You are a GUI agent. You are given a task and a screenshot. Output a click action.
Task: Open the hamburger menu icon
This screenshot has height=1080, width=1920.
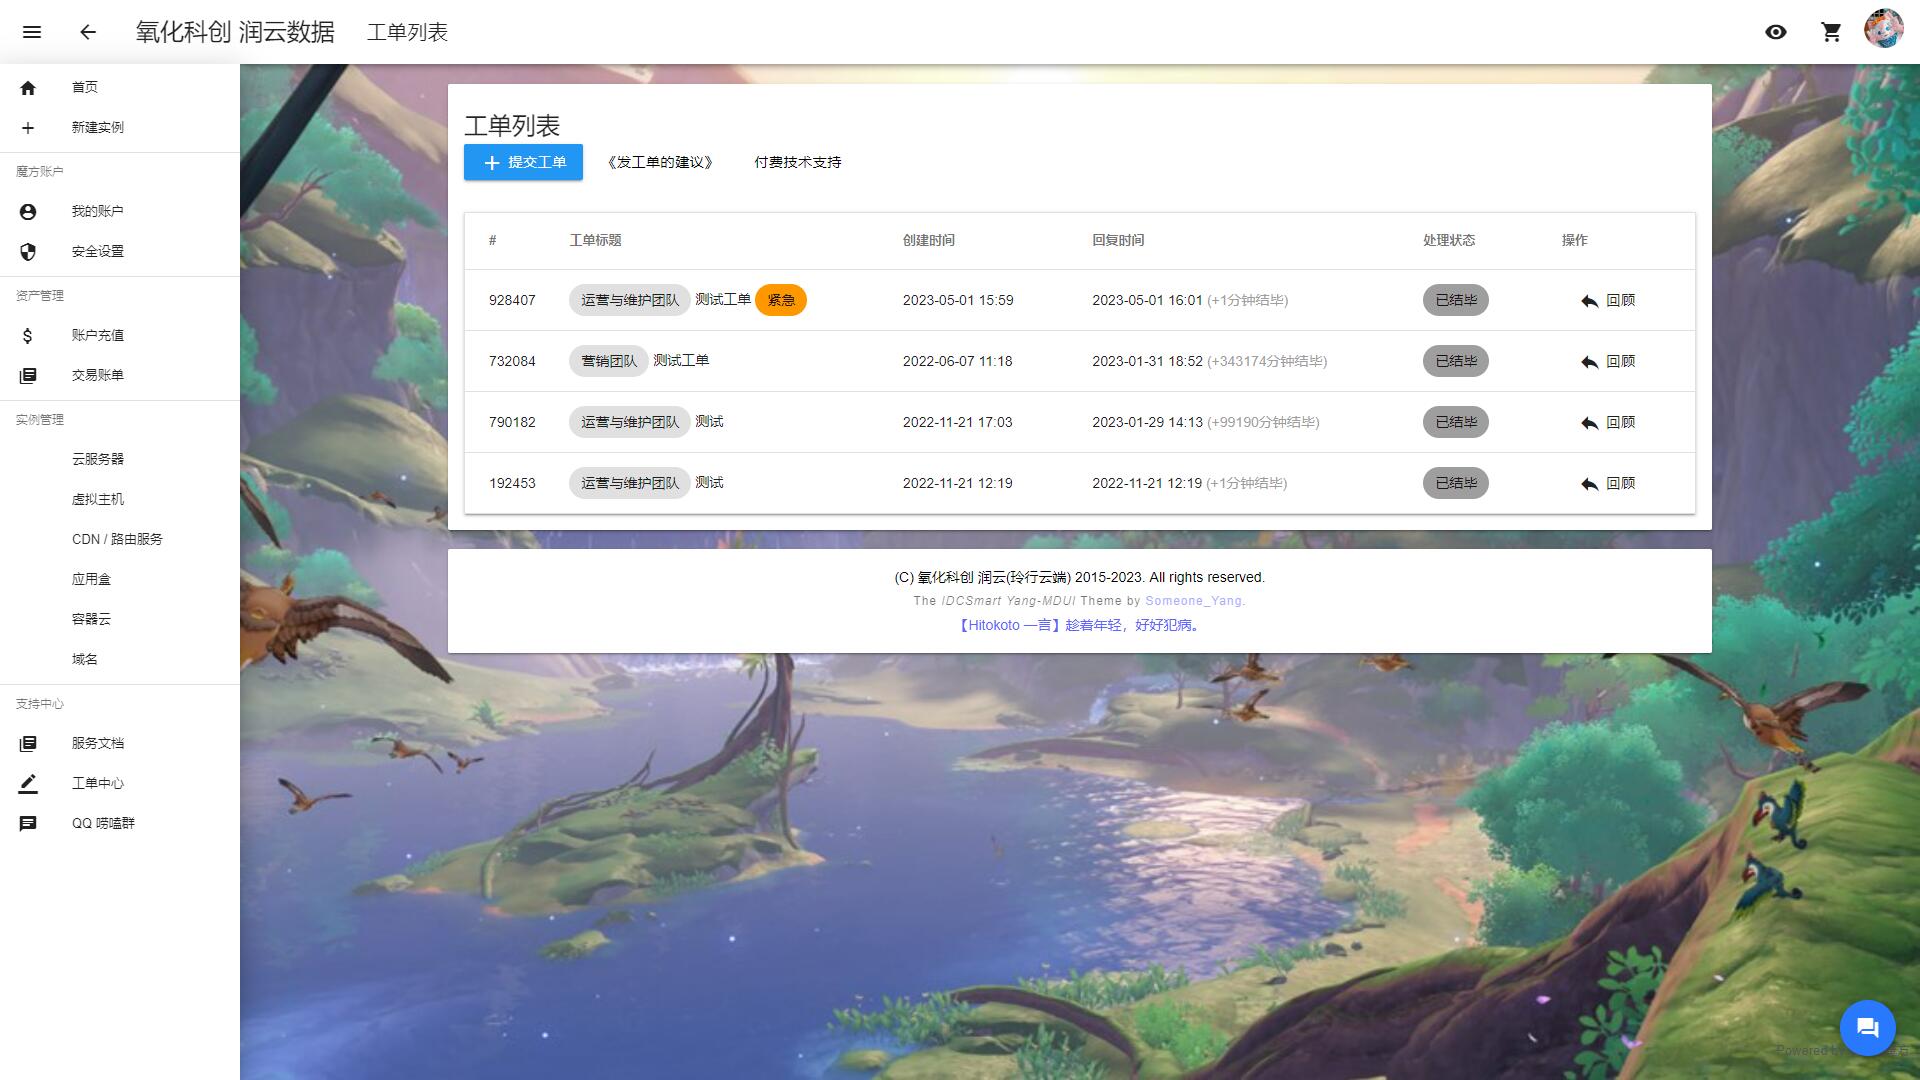(x=32, y=32)
